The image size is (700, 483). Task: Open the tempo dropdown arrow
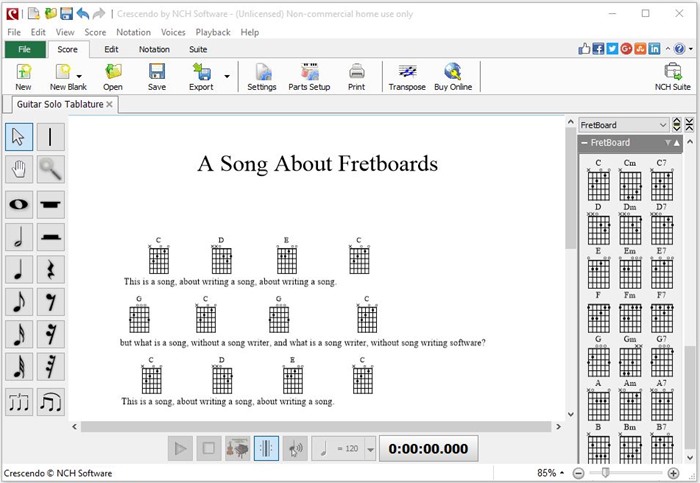371,450
